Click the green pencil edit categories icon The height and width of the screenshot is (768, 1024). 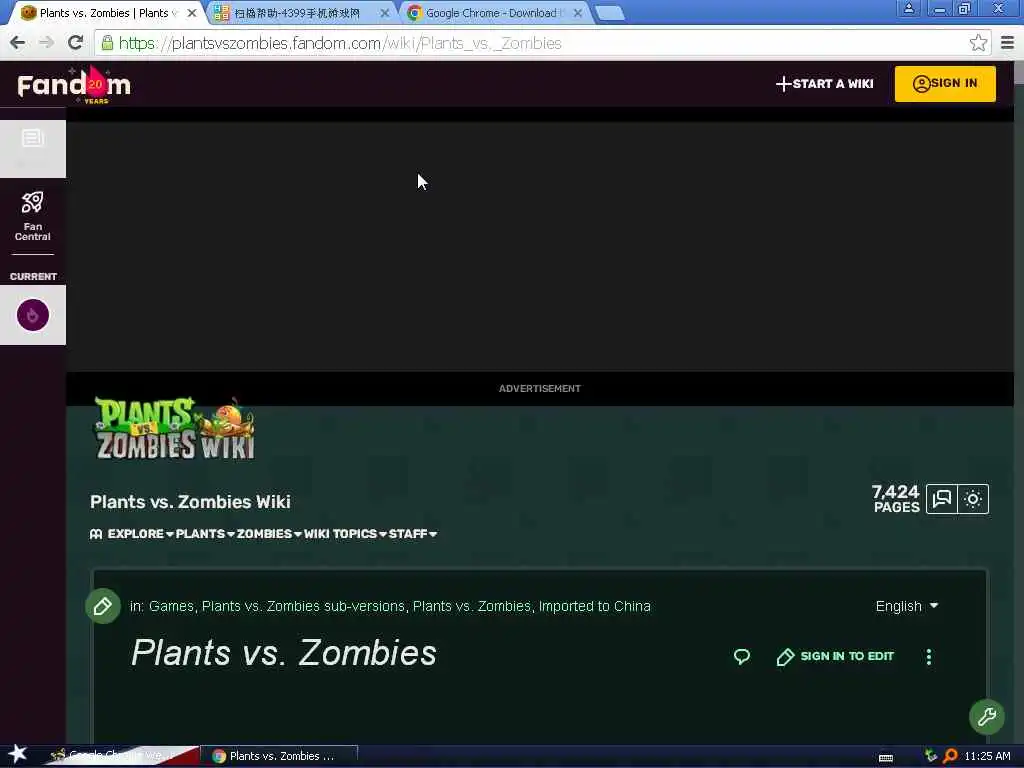(103, 606)
